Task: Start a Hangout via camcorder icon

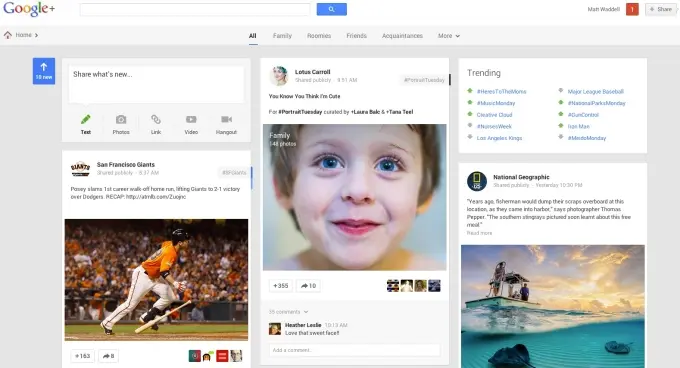Action: coord(226,119)
